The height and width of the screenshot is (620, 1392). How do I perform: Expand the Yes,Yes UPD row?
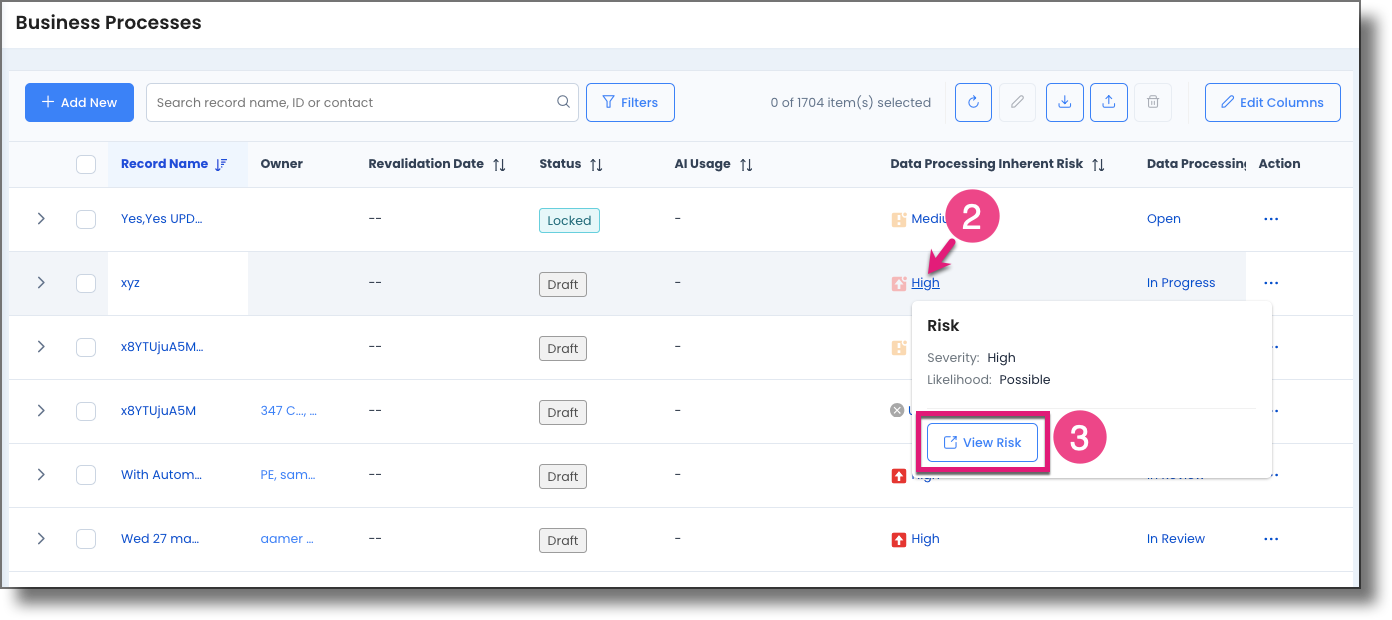tap(41, 219)
